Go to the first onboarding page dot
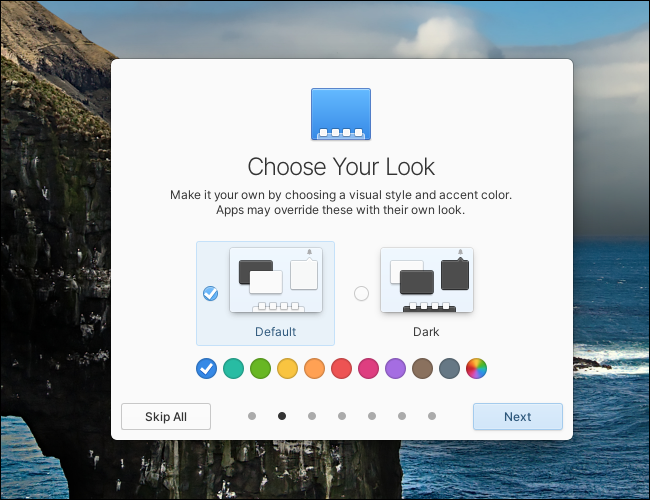This screenshot has height=500, width=650. 252,416
